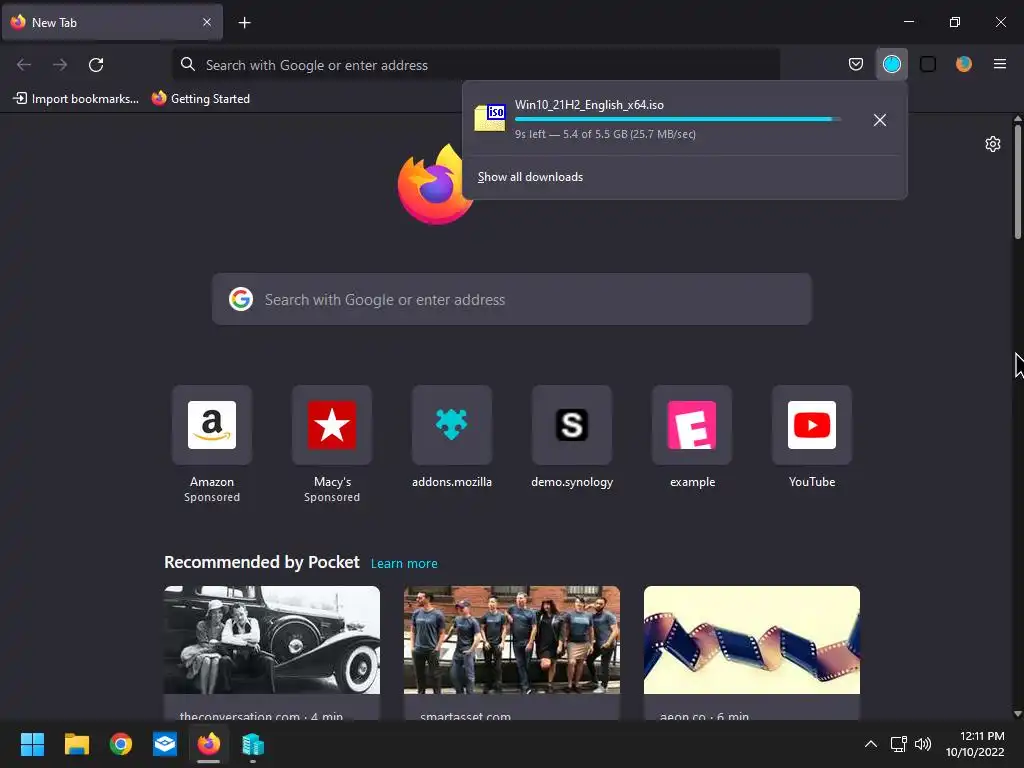The image size is (1024, 768).
Task: Click the Google logo in the search box
Action: [x=241, y=299]
